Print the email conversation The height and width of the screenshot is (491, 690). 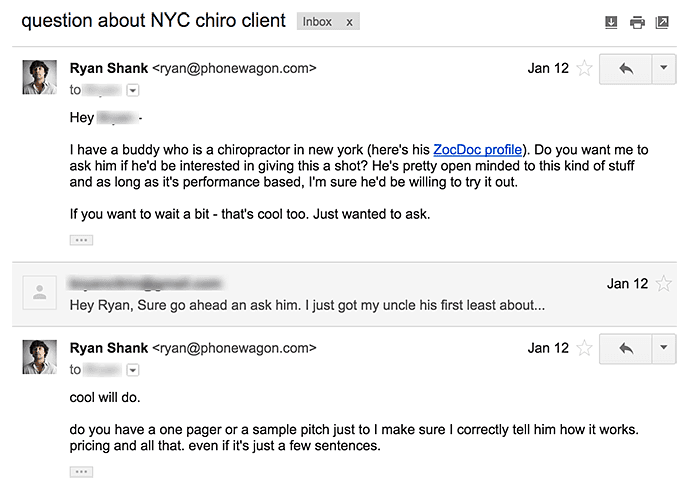pos(637,22)
